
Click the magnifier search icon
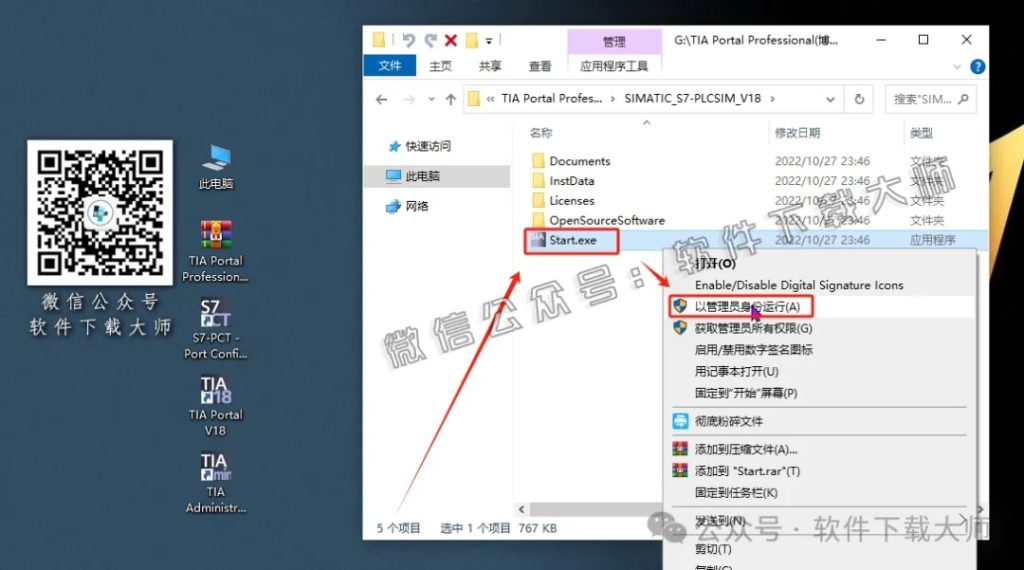963,99
